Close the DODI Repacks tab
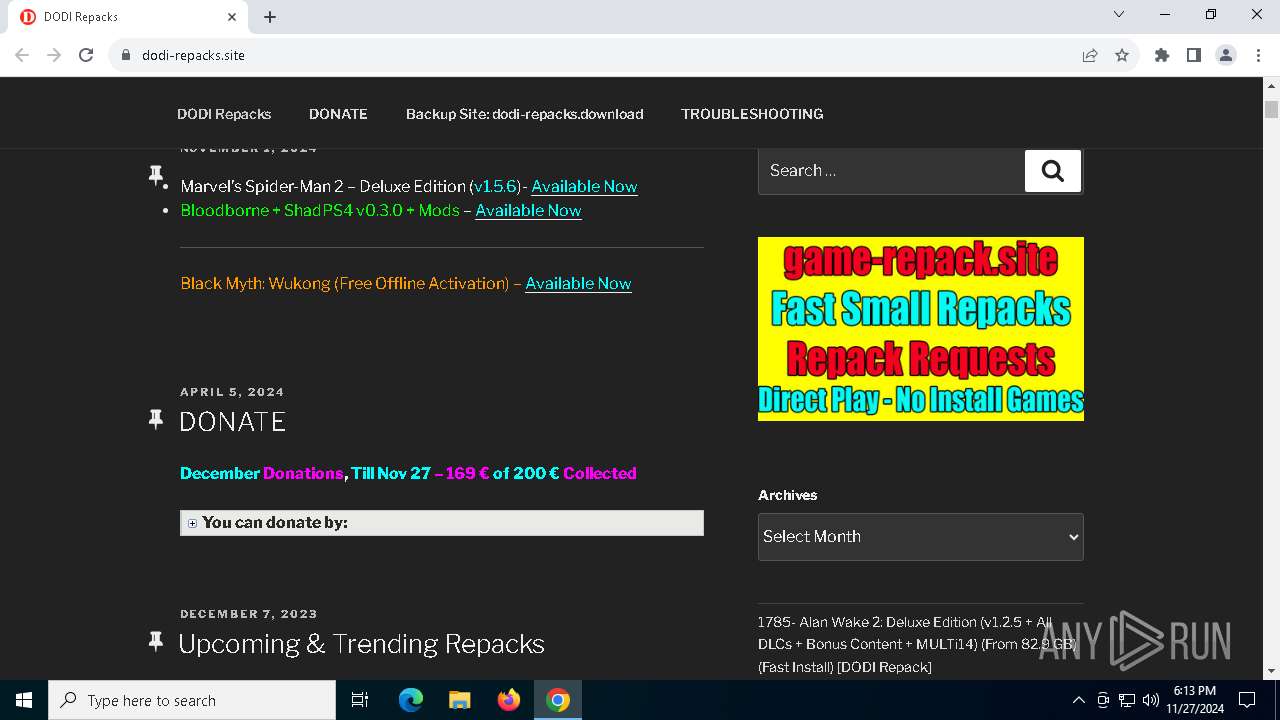This screenshot has width=1280, height=720. (232, 17)
